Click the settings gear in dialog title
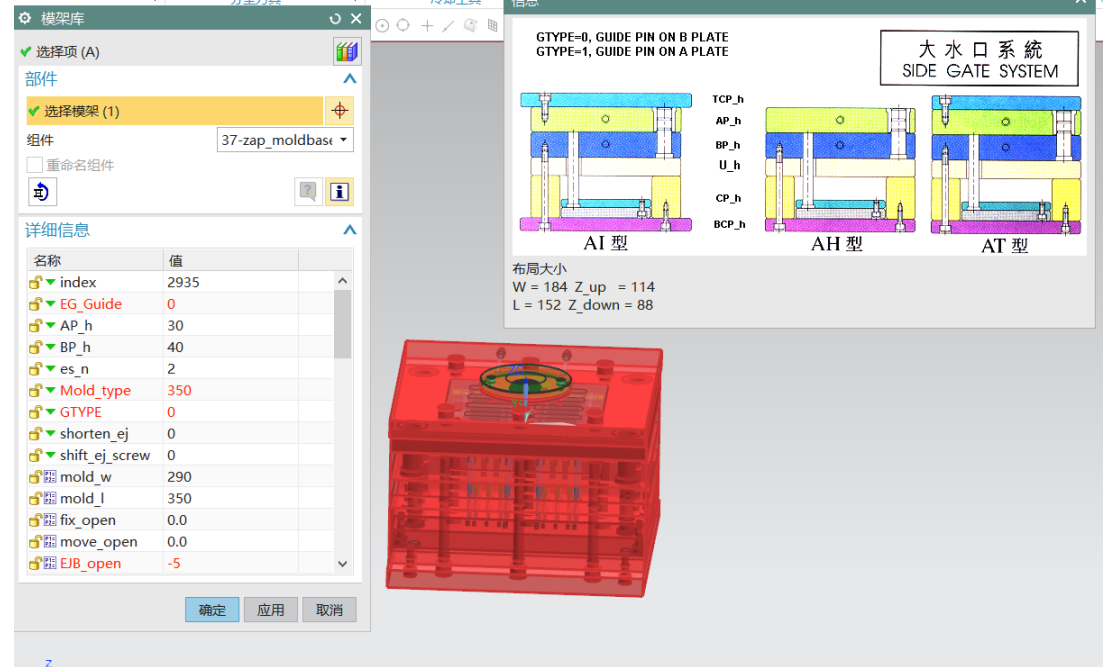1110x667 pixels. pyautogui.click(x=25, y=18)
